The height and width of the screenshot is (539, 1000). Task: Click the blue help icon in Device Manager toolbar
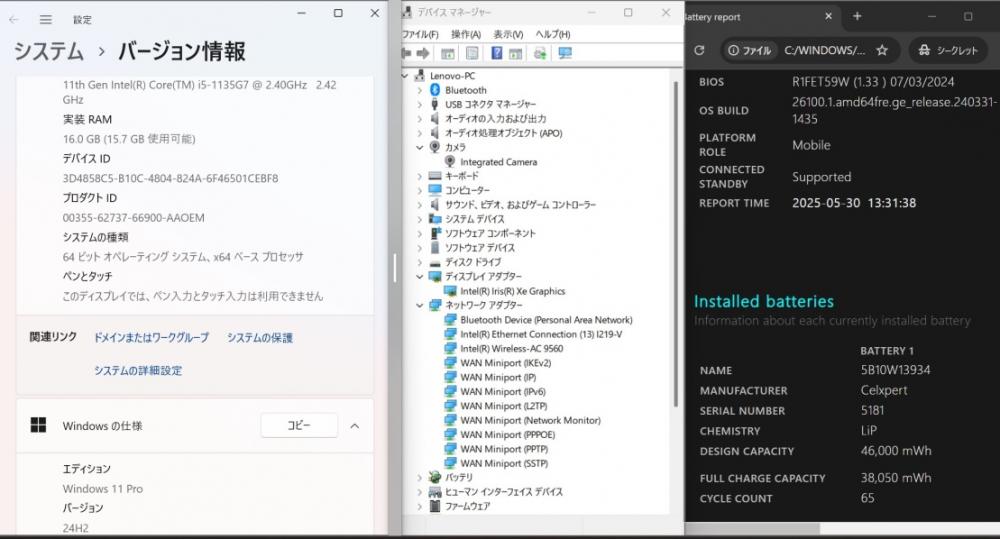tap(497, 54)
